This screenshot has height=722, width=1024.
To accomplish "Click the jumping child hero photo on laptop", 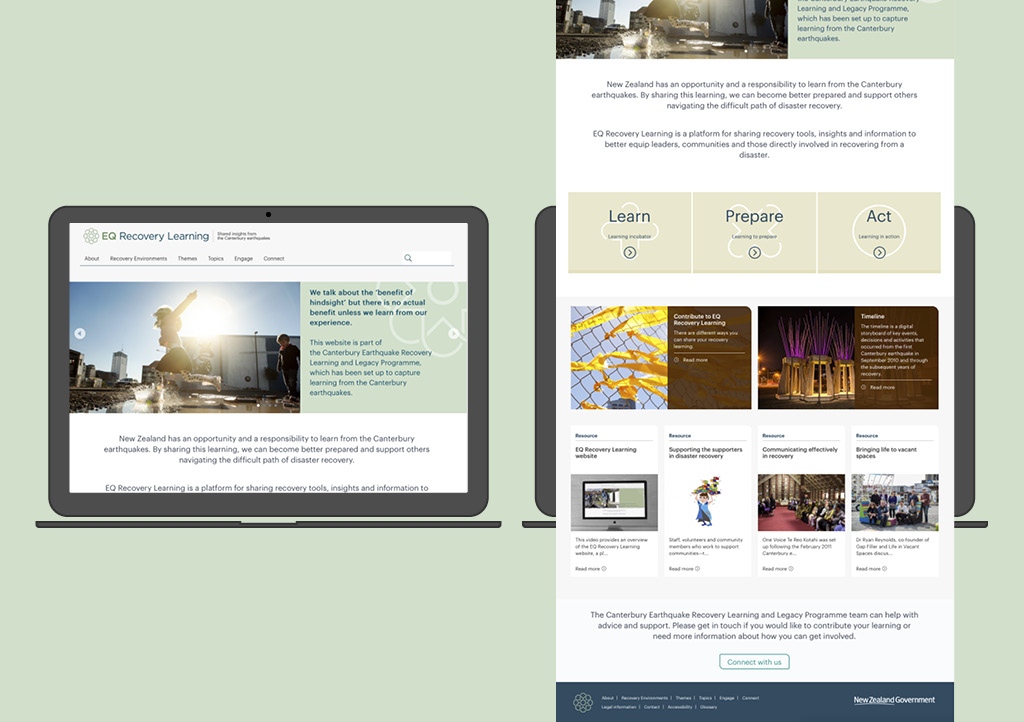I will (185, 347).
